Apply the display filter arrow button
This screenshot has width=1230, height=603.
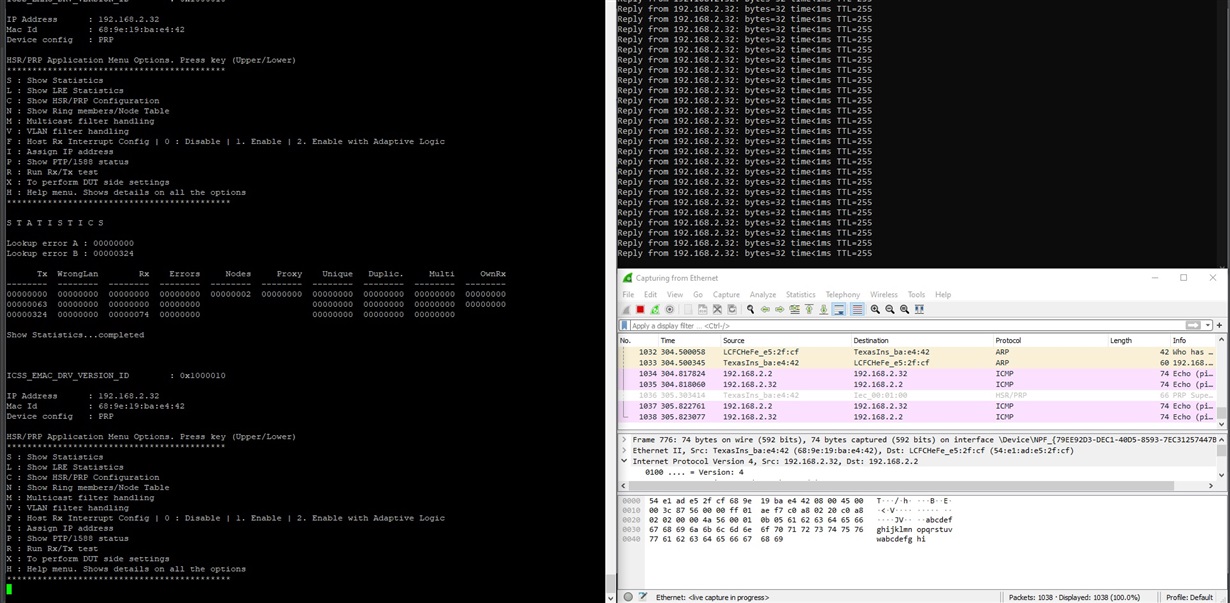(1192, 325)
